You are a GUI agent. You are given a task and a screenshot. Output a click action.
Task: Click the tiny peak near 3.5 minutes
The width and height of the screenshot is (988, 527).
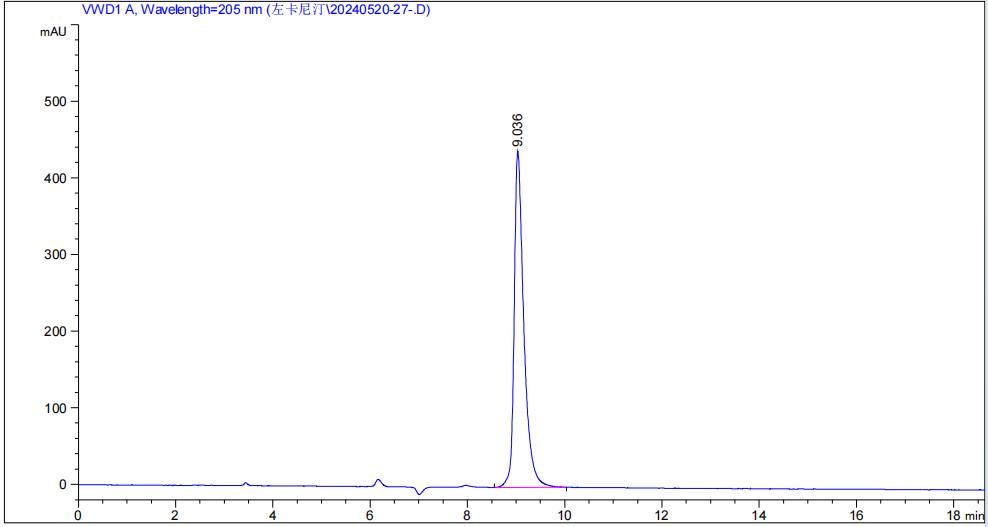[x=246, y=483]
